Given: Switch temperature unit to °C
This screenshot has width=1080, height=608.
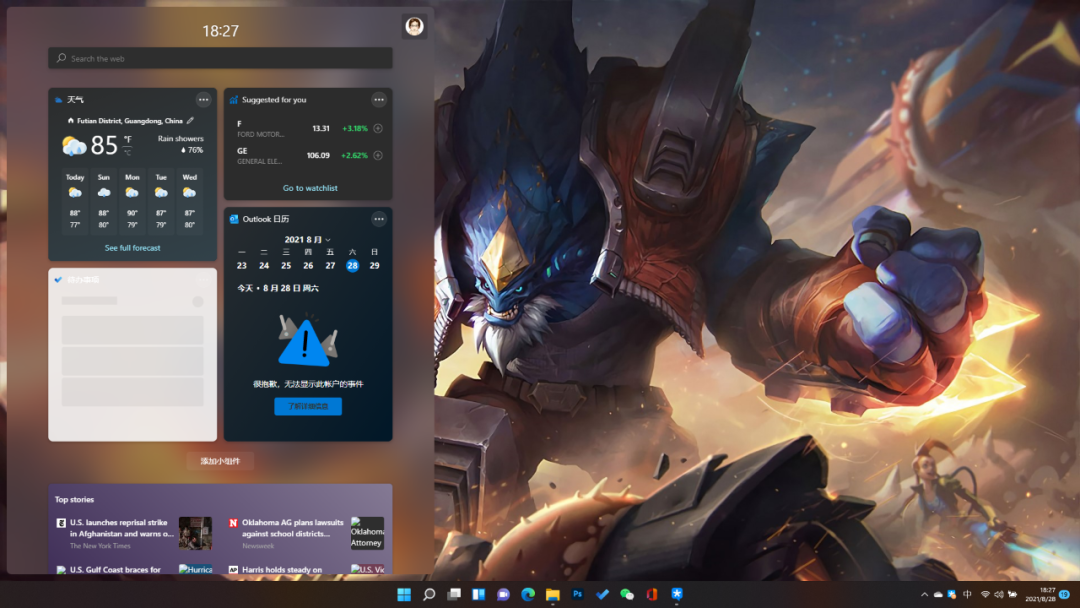Looking at the screenshot, I should pyautogui.click(x=127, y=151).
